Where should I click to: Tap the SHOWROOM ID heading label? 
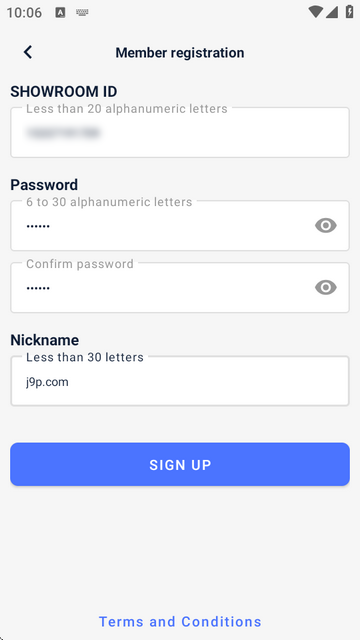64,91
